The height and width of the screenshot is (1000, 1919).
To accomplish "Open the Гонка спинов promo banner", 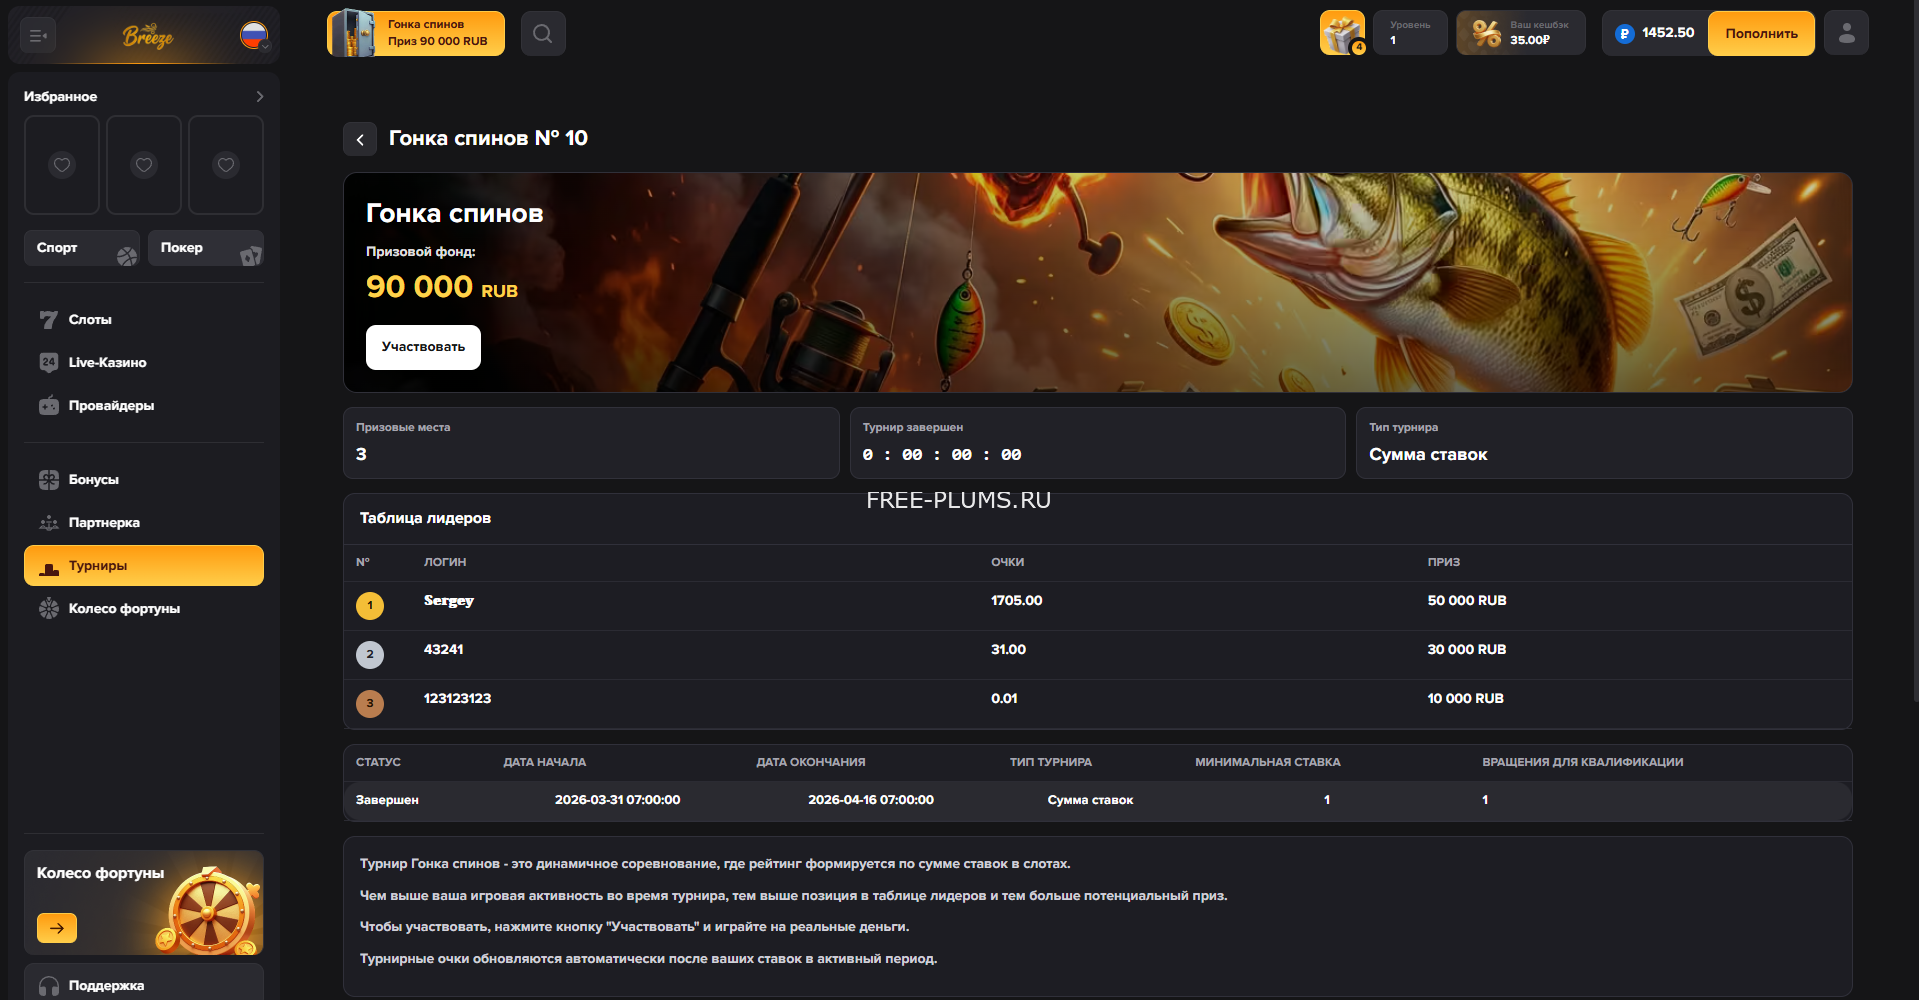I will click(416, 34).
